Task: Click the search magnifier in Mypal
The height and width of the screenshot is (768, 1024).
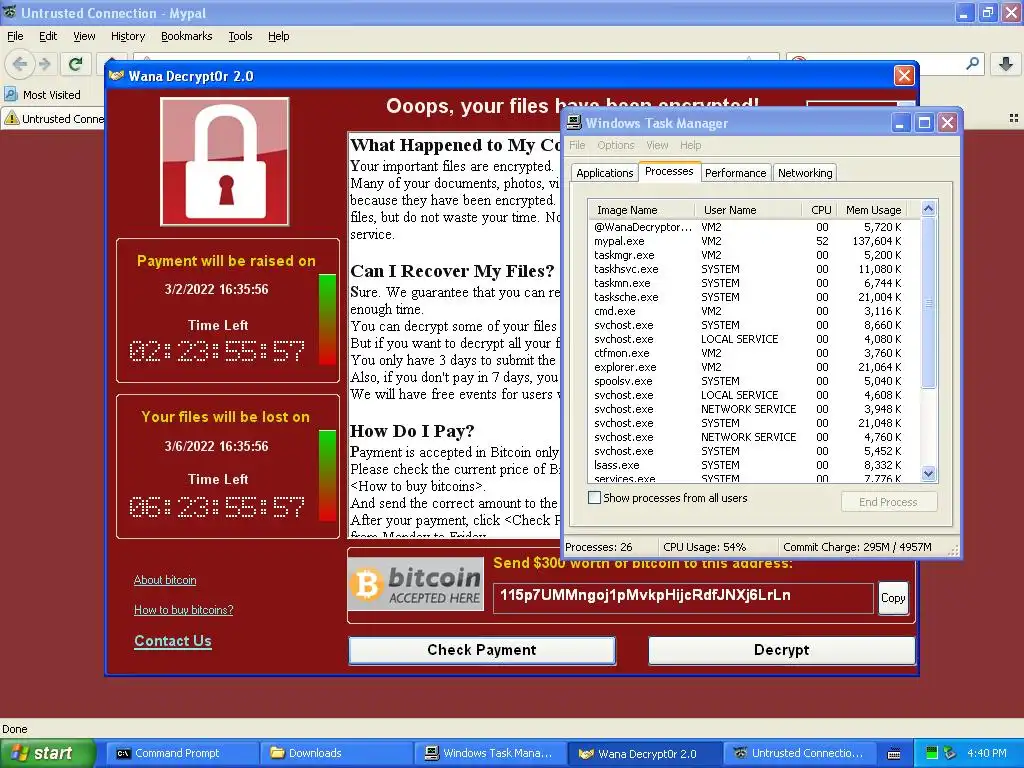Action: tap(972, 63)
